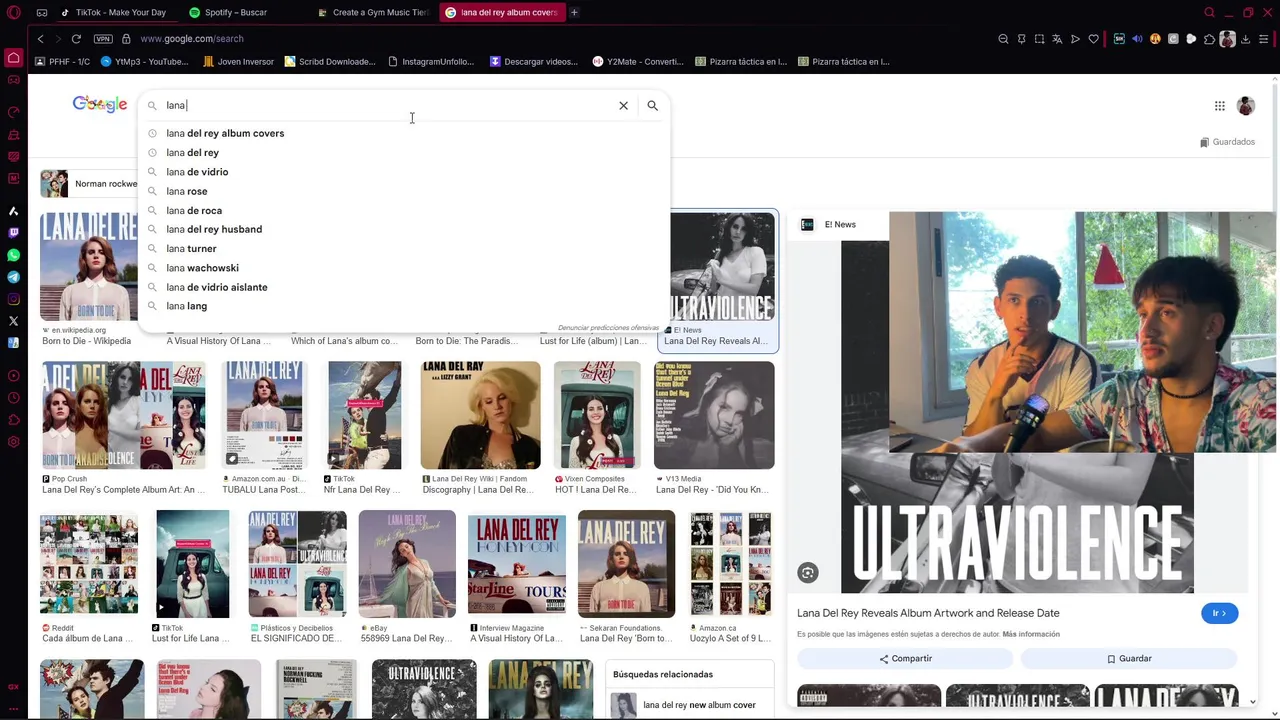Open the sidebar history clock icon
Screen dimensions: 1280x720
click(x=13, y=398)
